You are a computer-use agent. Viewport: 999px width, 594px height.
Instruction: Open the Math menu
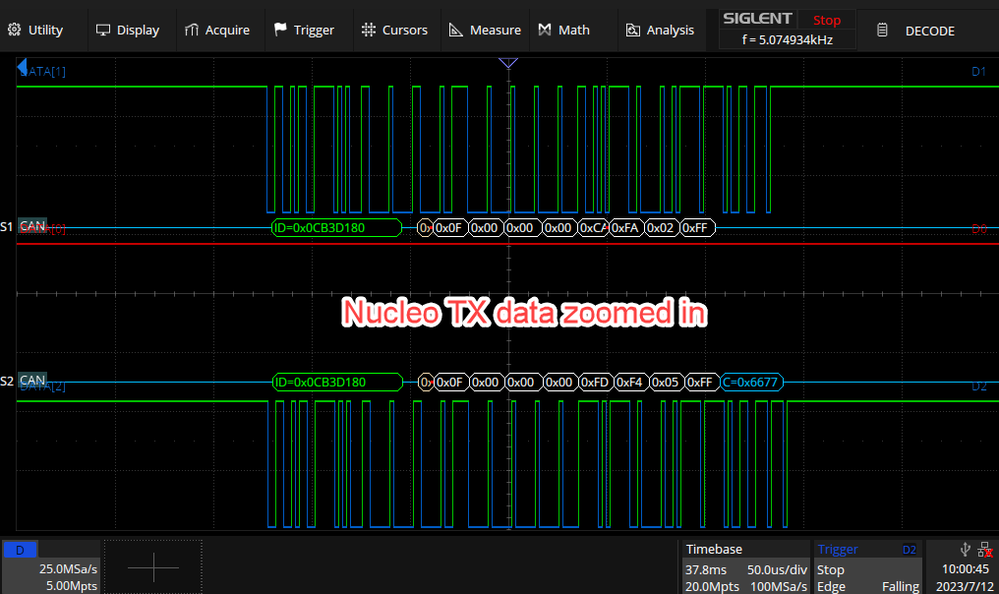point(564,30)
